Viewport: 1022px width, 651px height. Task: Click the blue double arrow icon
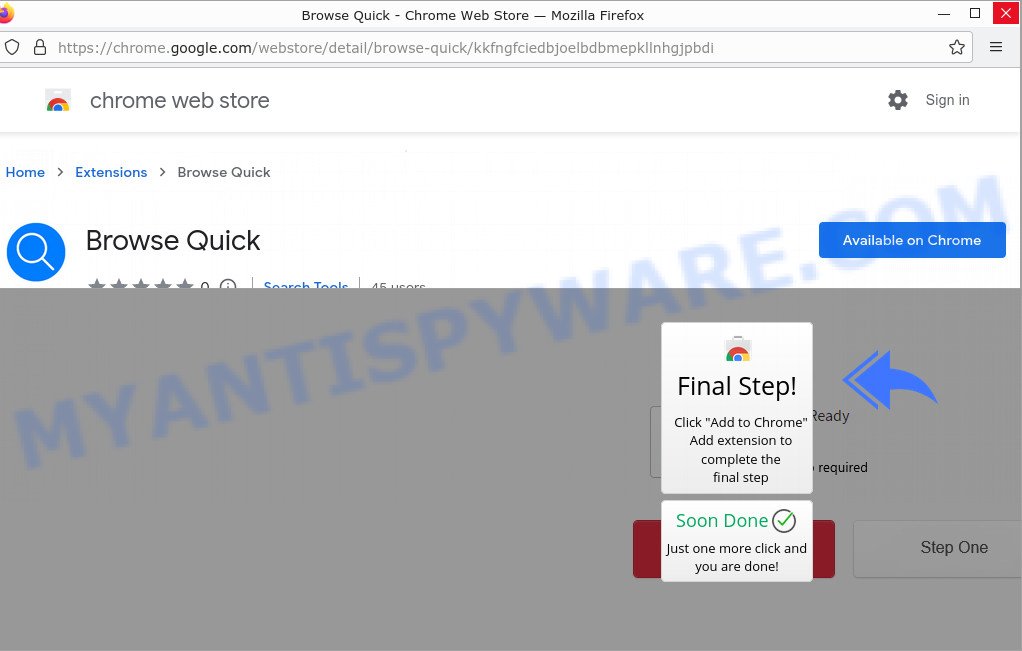[889, 380]
